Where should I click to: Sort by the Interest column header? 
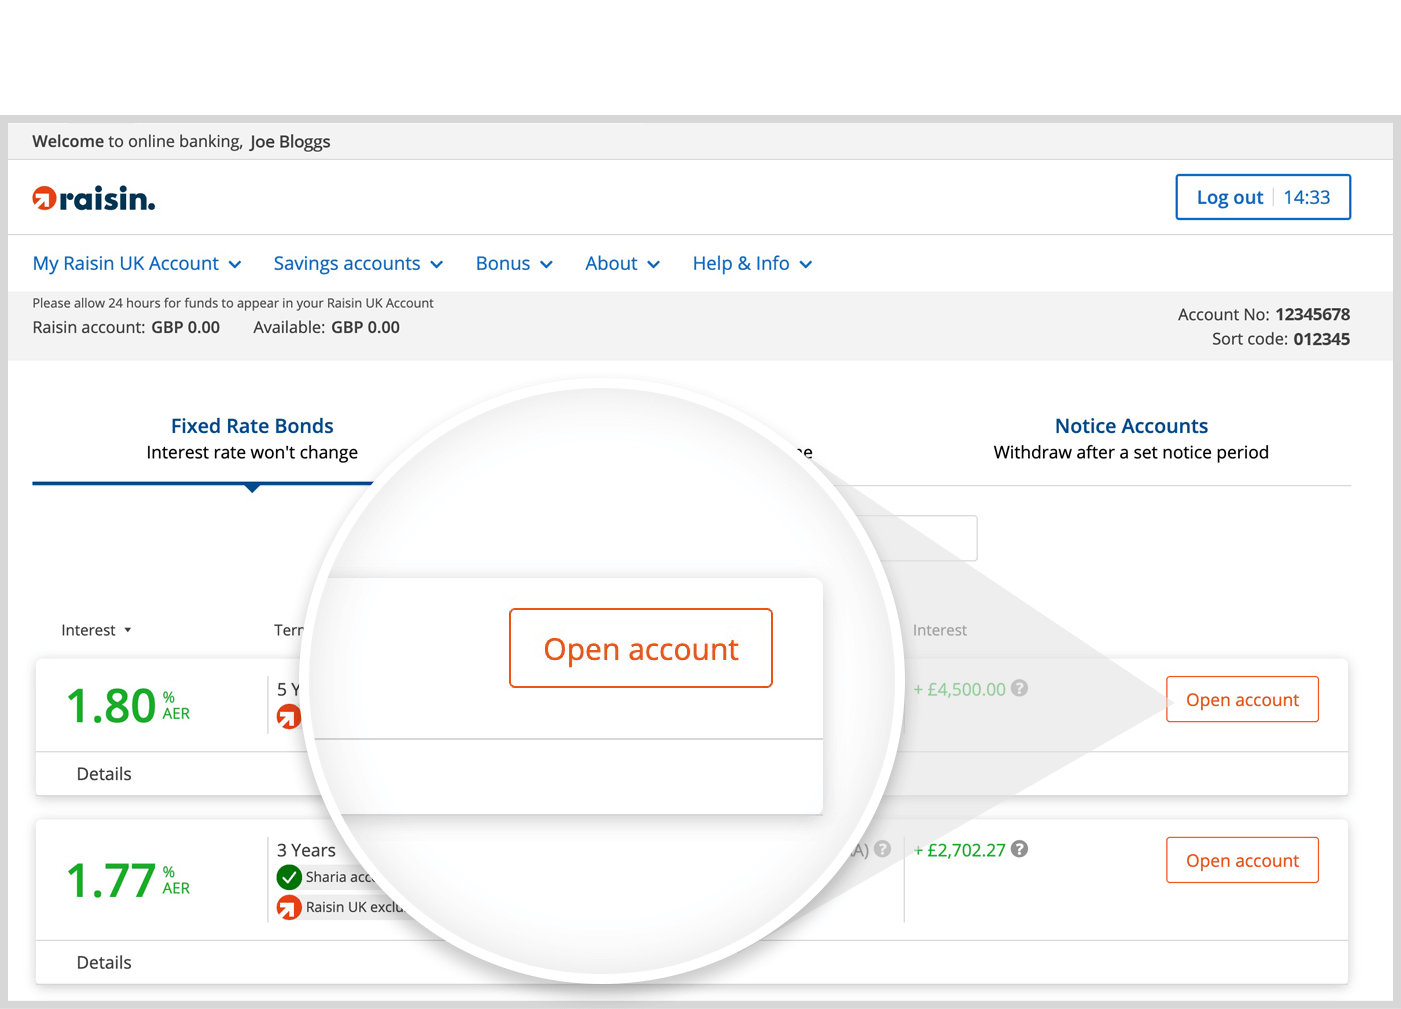[96, 630]
